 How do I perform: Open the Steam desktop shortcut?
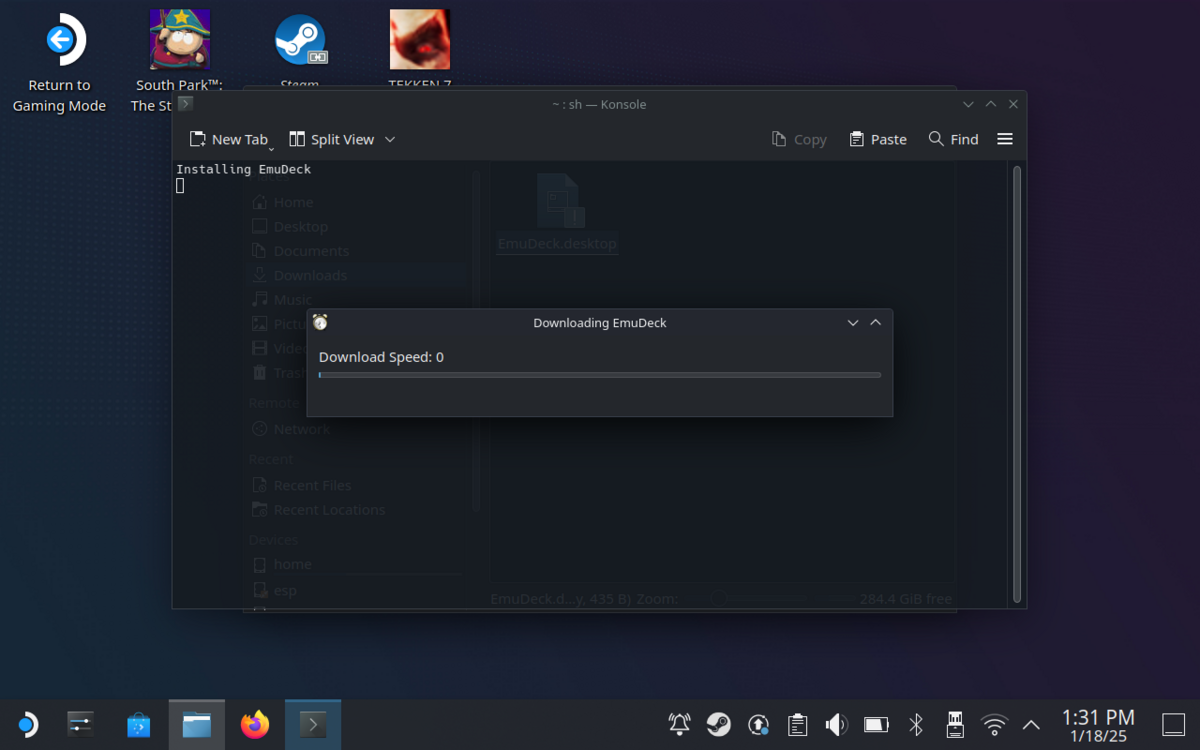[x=300, y=50]
